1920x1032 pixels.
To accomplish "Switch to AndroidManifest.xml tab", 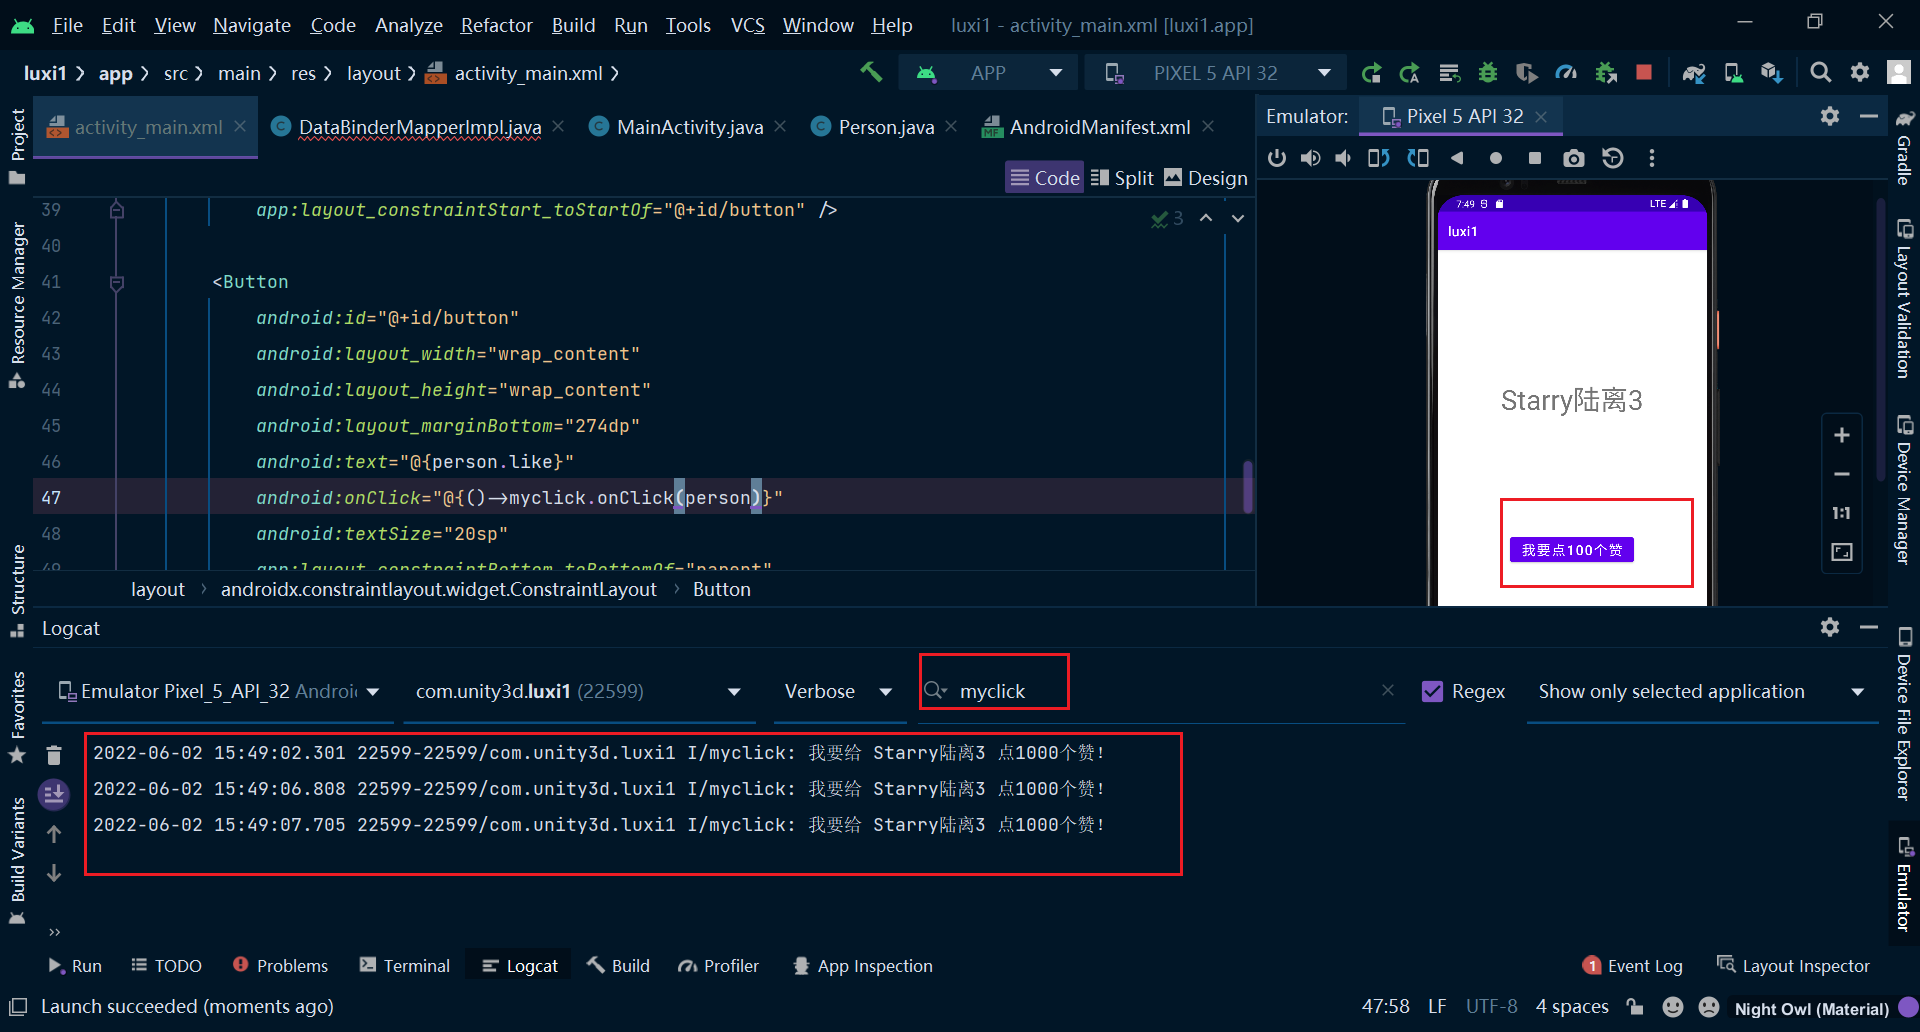I will 1099,127.
